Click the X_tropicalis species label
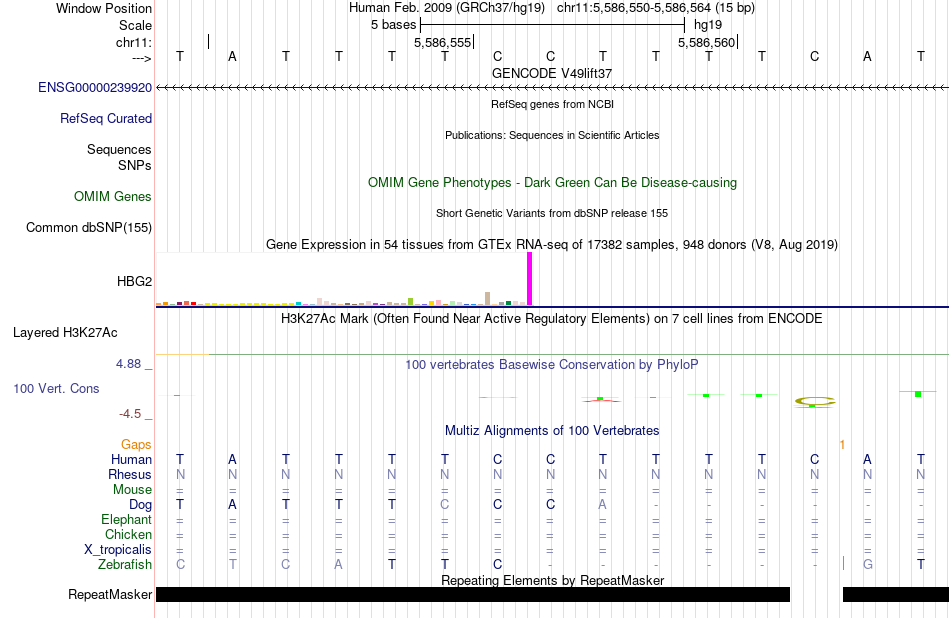 118,550
